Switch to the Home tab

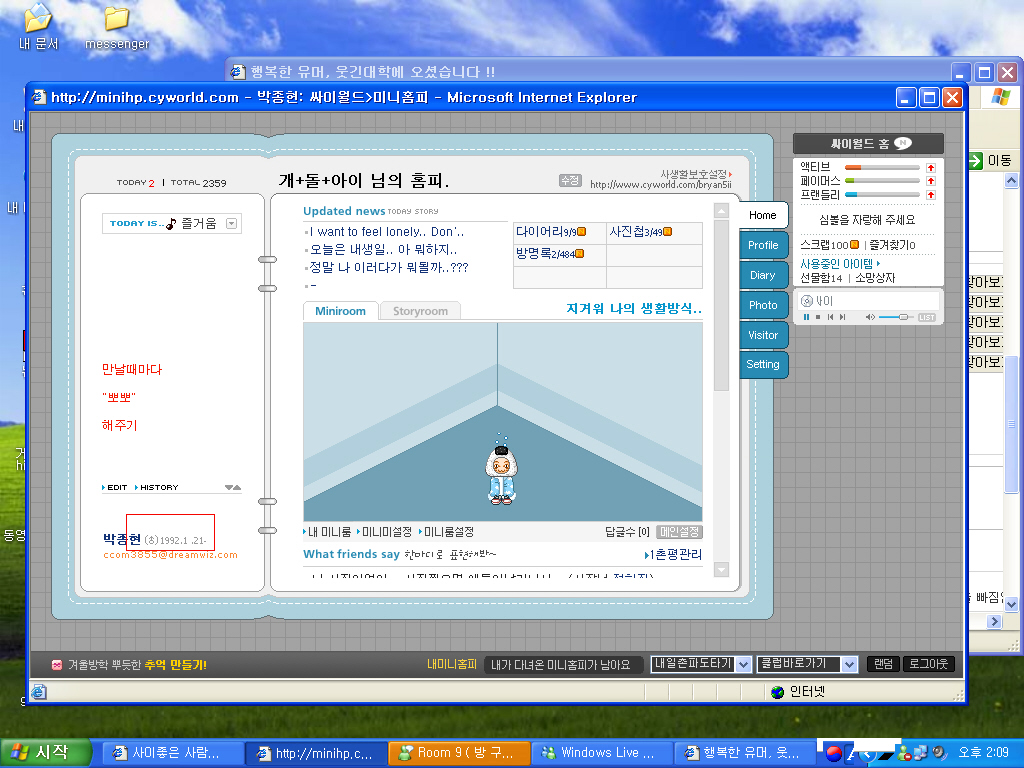coord(763,216)
